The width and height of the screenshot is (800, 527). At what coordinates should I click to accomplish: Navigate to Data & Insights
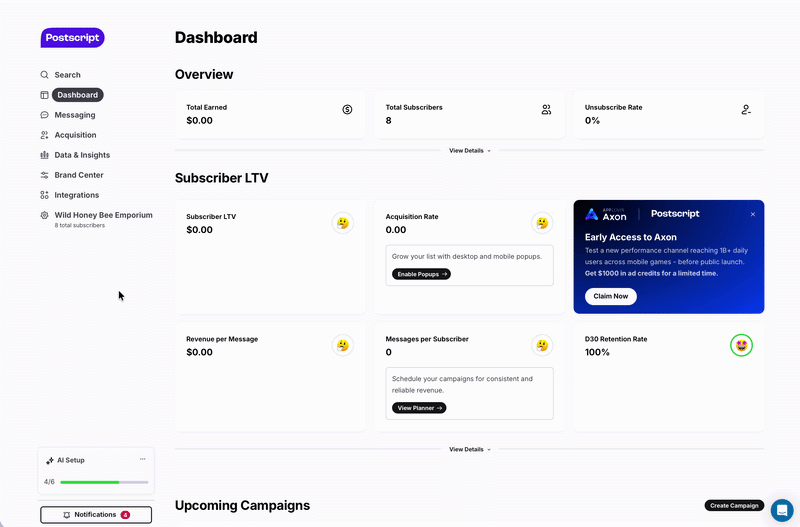coord(82,155)
